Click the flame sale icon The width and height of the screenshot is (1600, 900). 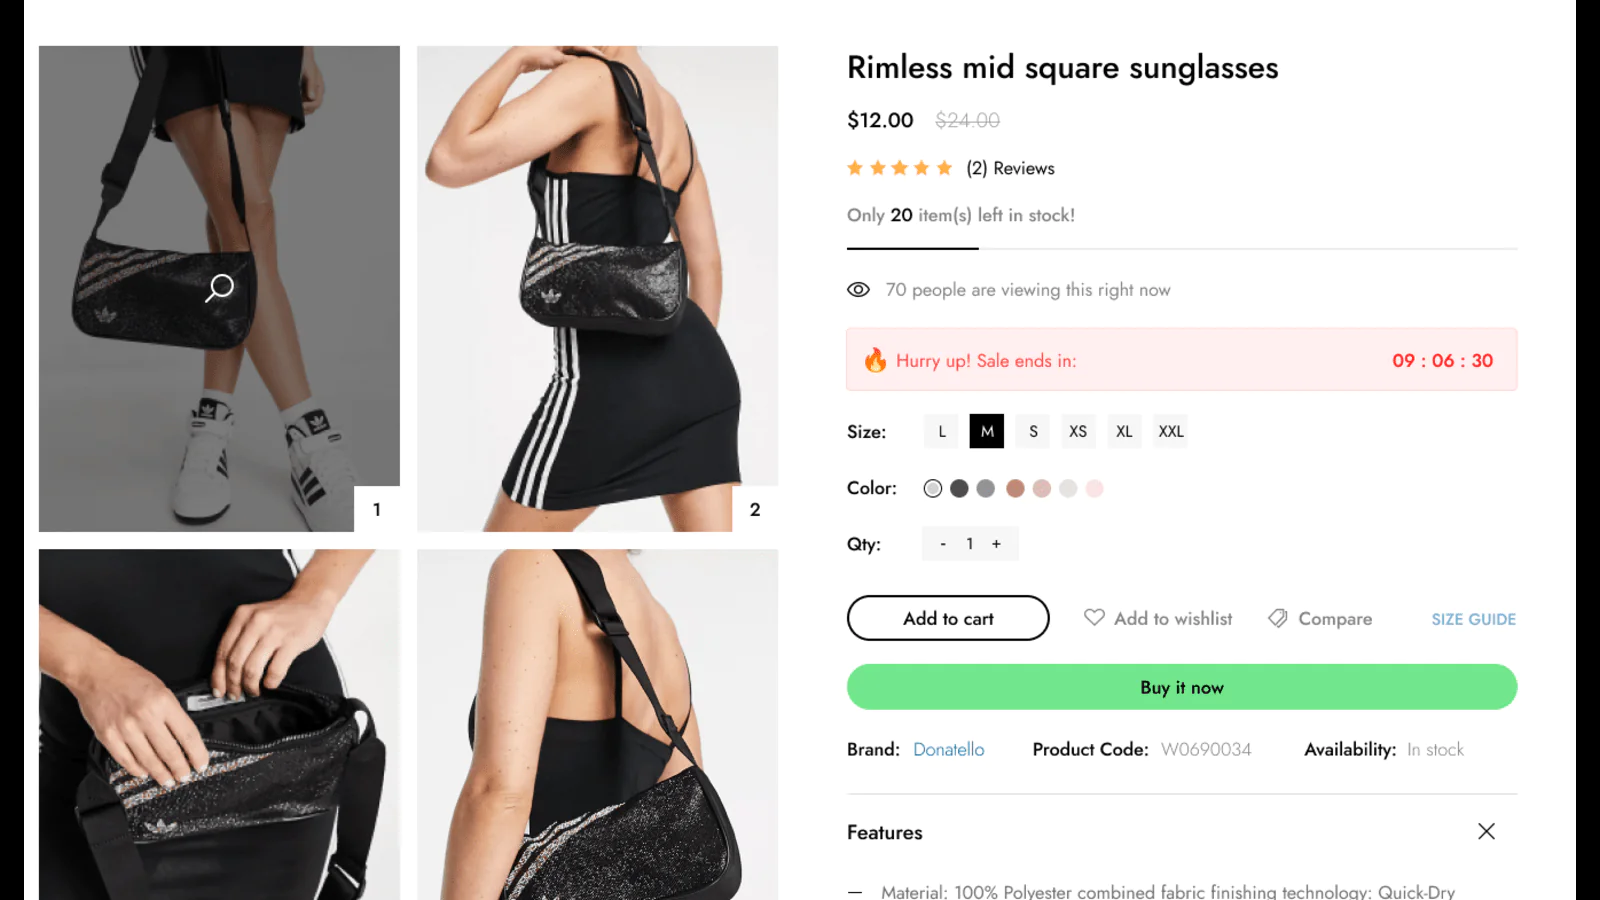tap(875, 360)
